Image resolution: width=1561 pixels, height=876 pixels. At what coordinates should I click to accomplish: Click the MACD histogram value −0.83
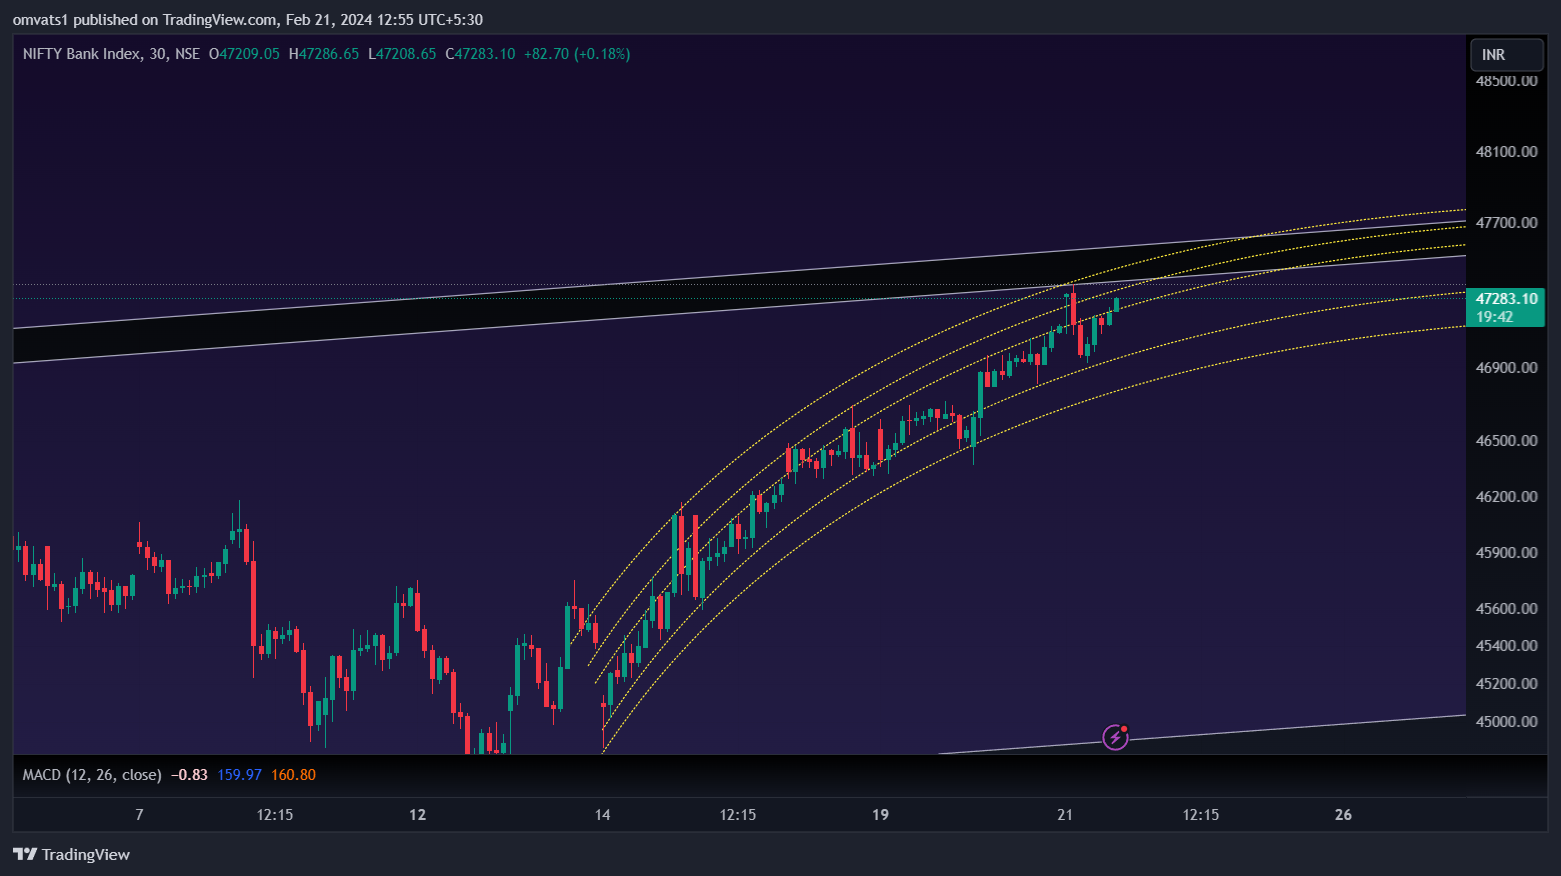(189, 775)
